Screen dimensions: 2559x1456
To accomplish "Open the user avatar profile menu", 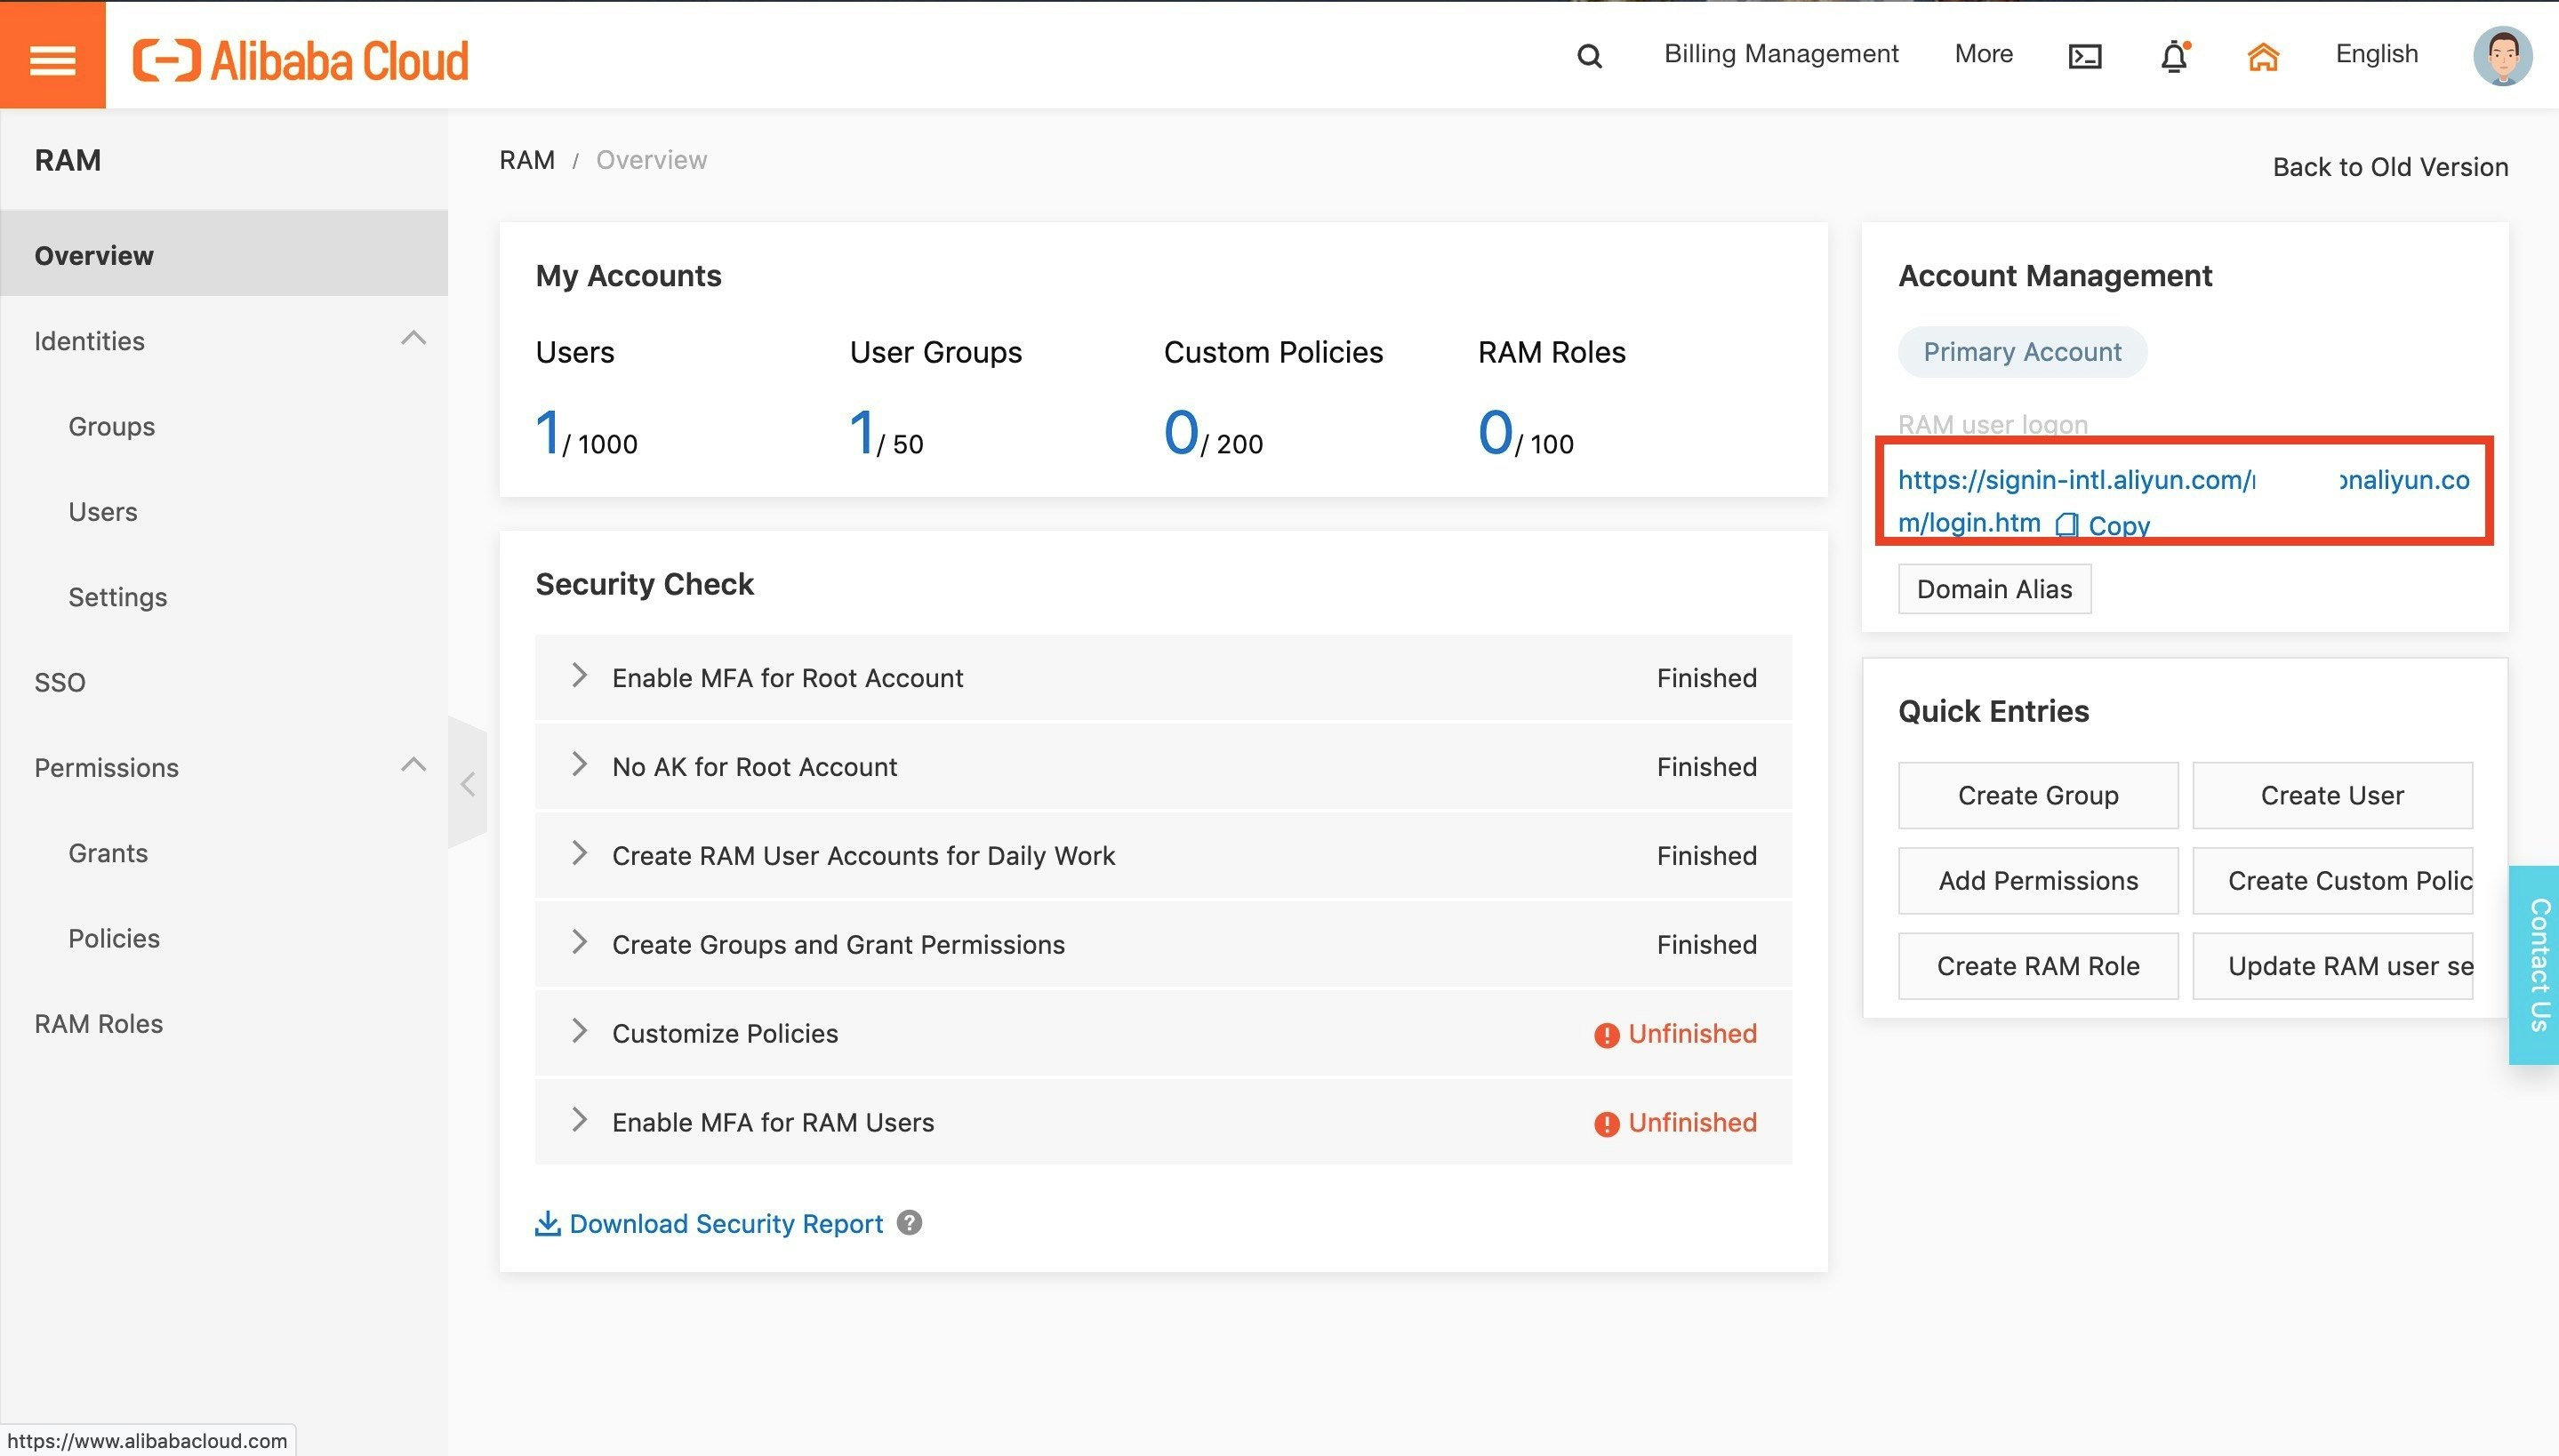I will pyautogui.click(x=2502, y=56).
